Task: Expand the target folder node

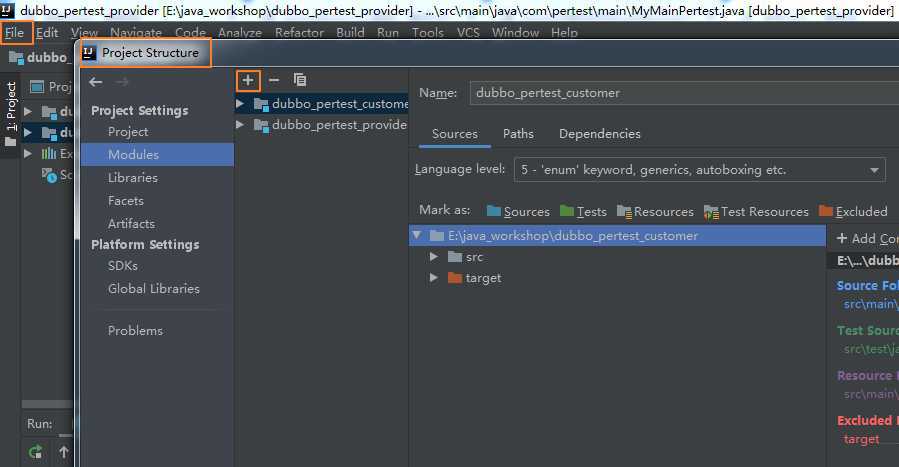Action: (434, 278)
